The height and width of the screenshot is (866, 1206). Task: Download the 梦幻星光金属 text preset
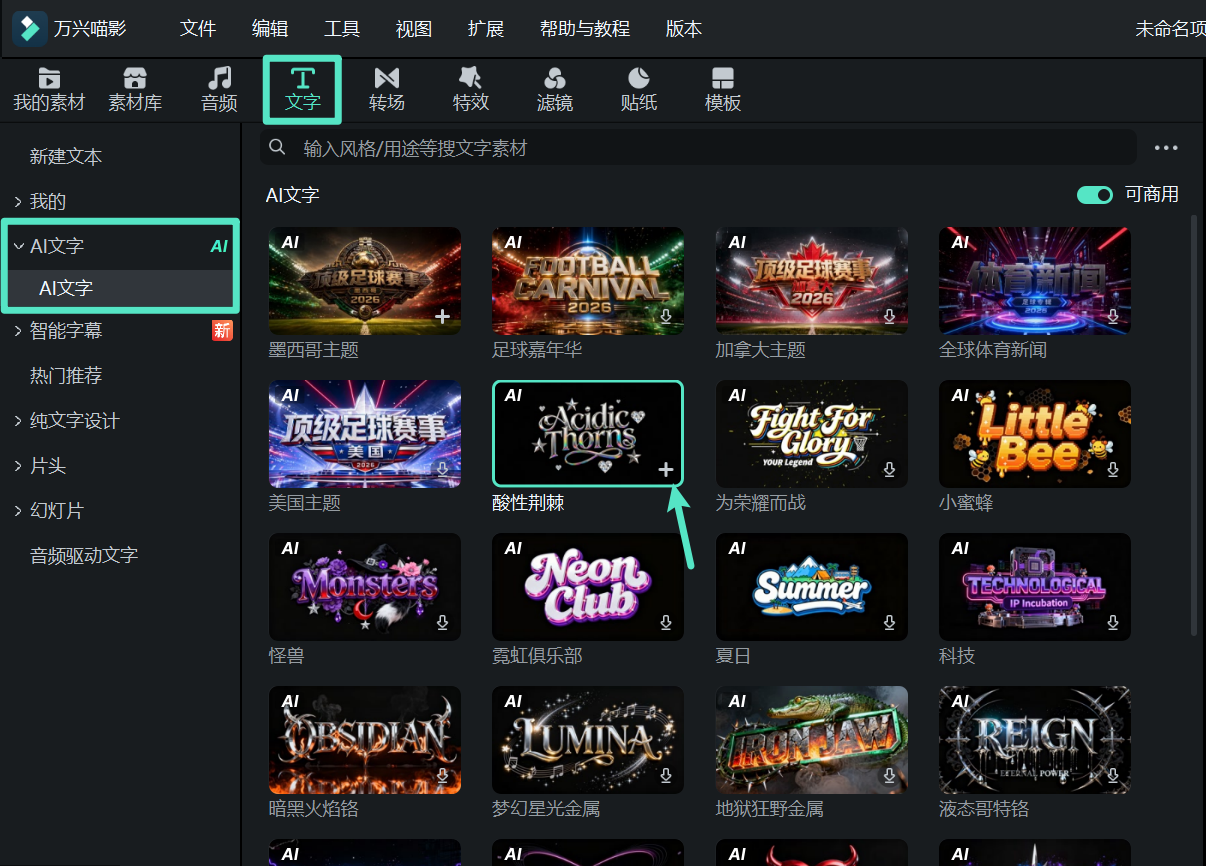pyautogui.click(x=666, y=775)
